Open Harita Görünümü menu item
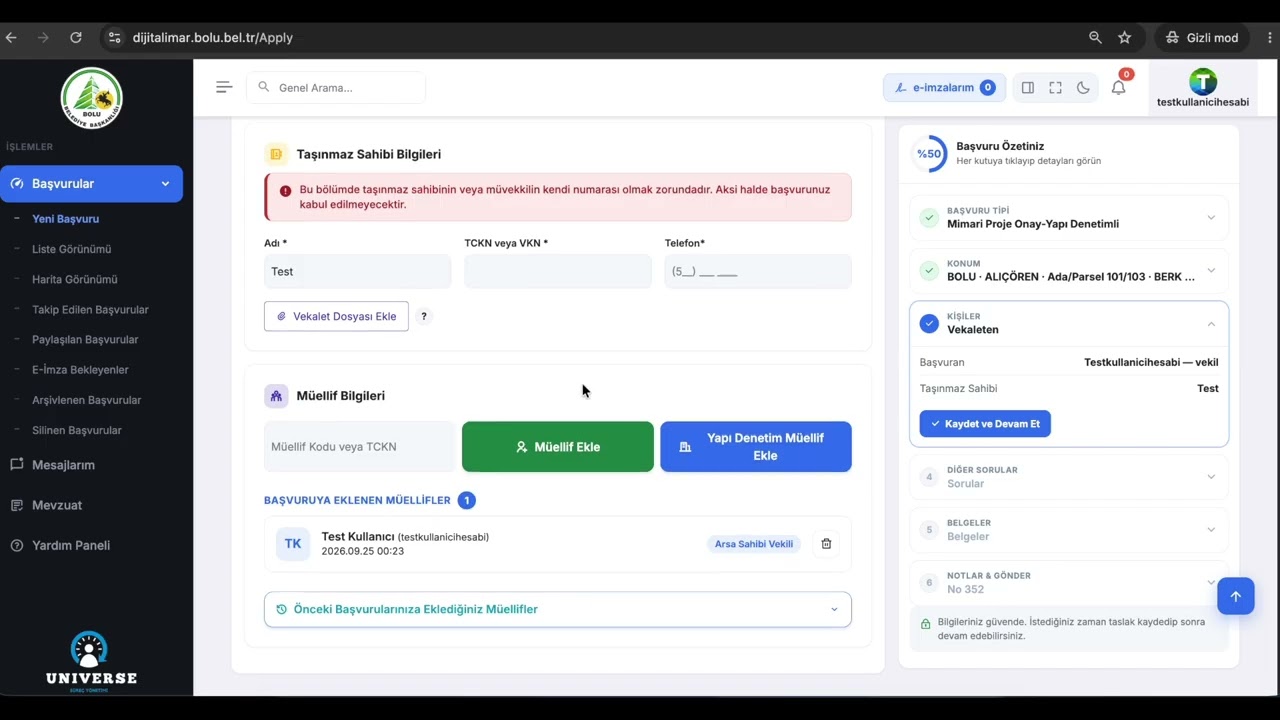This screenshot has width=1280, height=720. click(x=74, y=279)
